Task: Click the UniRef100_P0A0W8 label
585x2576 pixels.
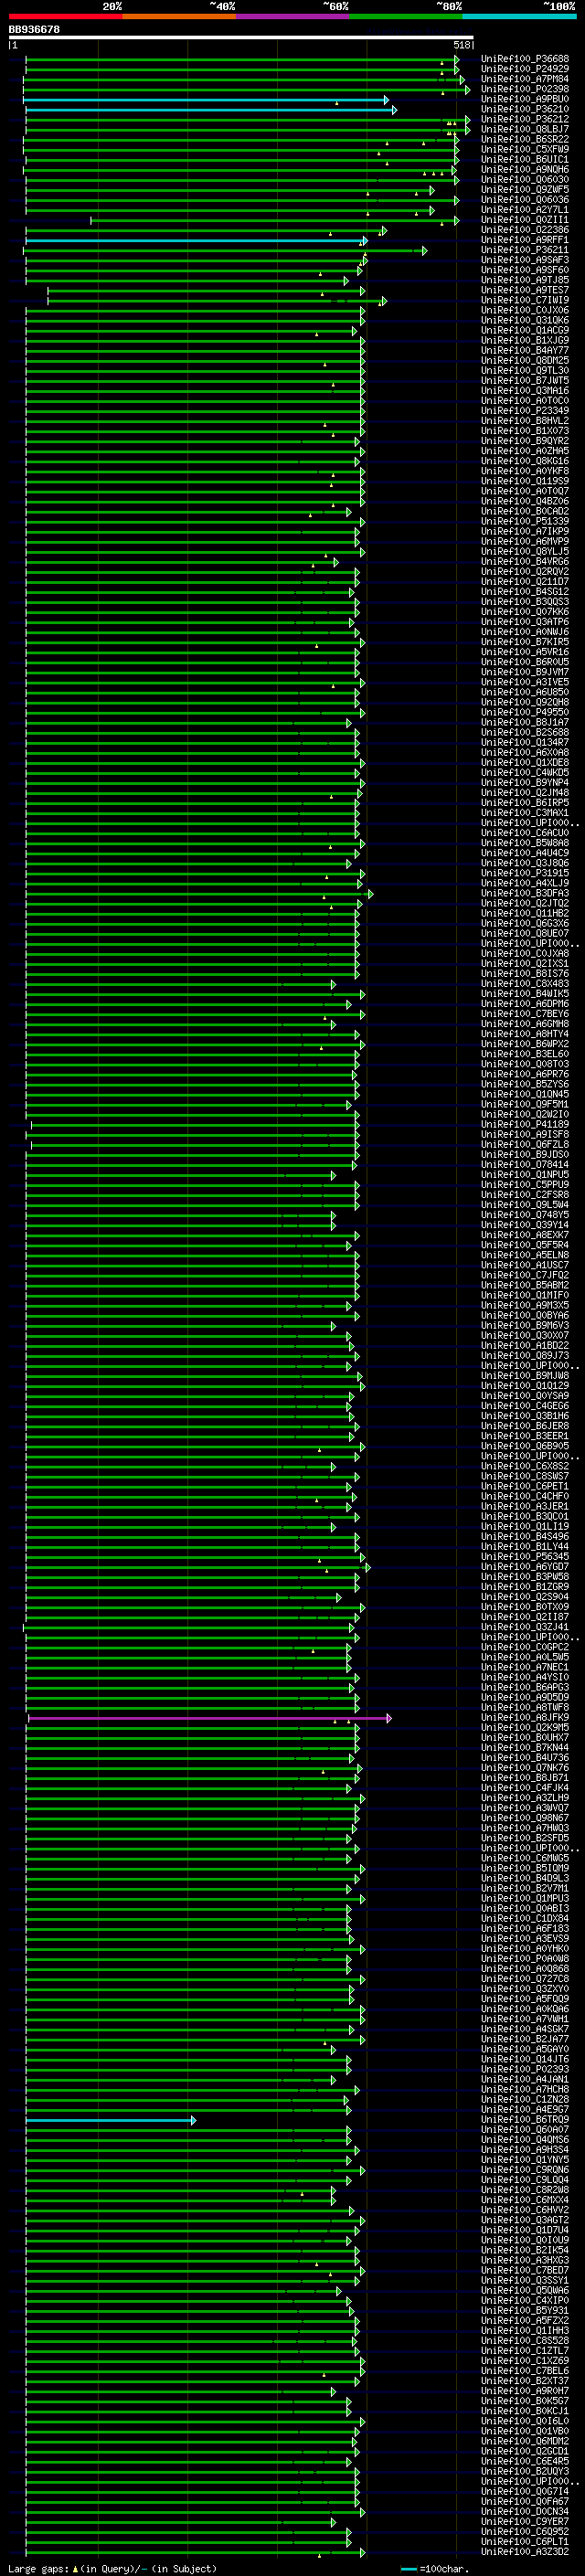Action: point(525,1959)
